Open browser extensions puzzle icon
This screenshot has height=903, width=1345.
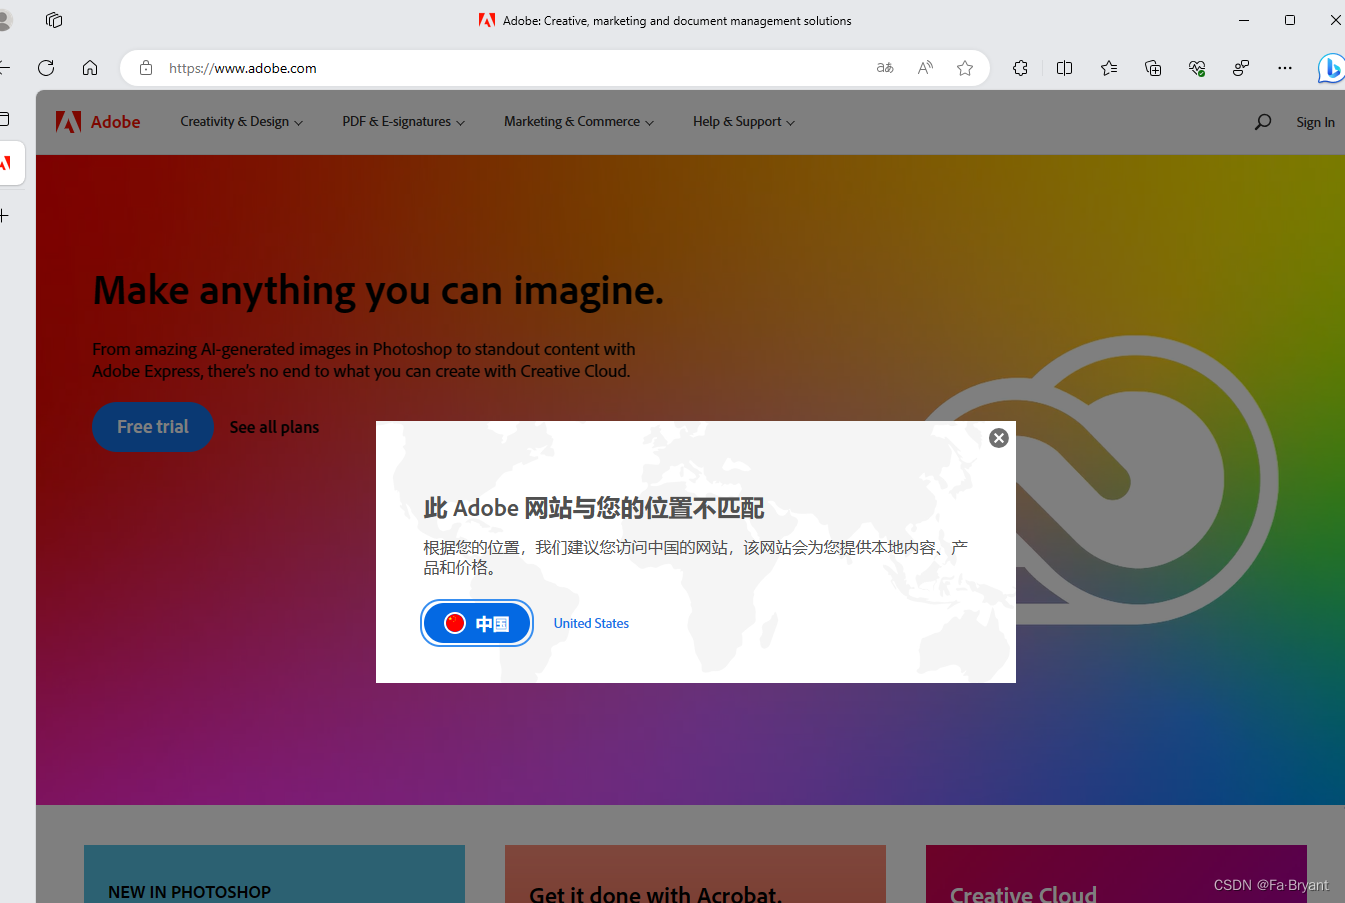pos(1020,68)
